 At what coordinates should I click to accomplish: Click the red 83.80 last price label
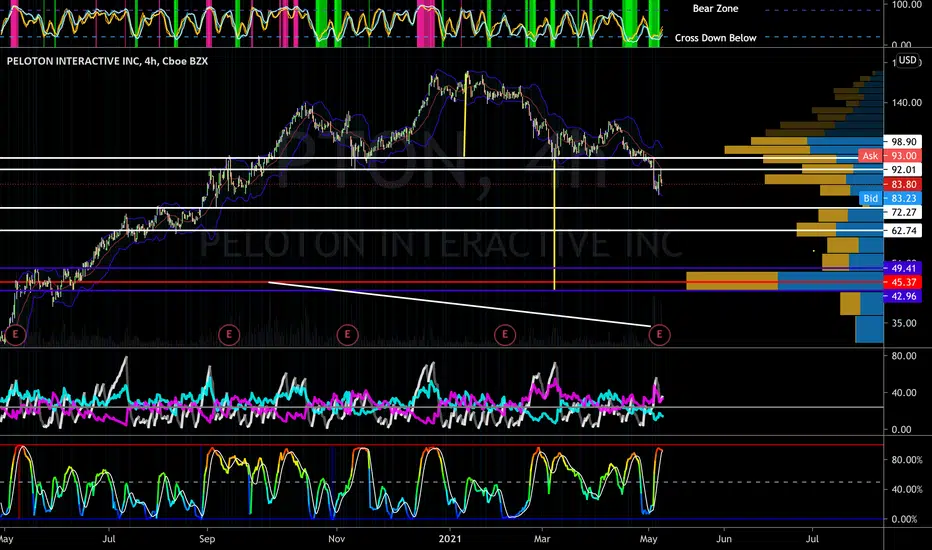(903, 184)
